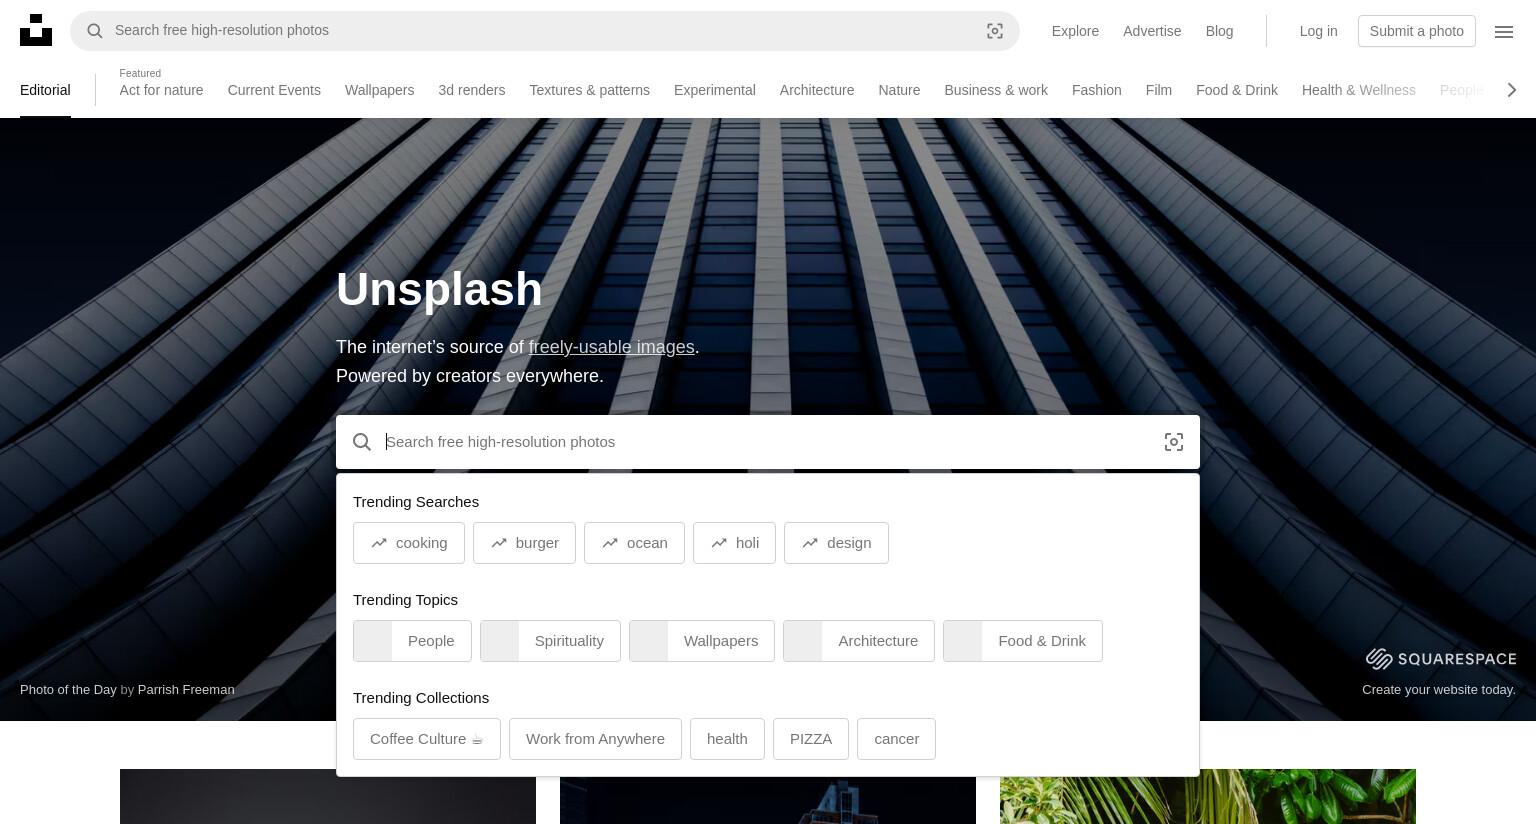Open the Business & work topic

coord(996,90)
